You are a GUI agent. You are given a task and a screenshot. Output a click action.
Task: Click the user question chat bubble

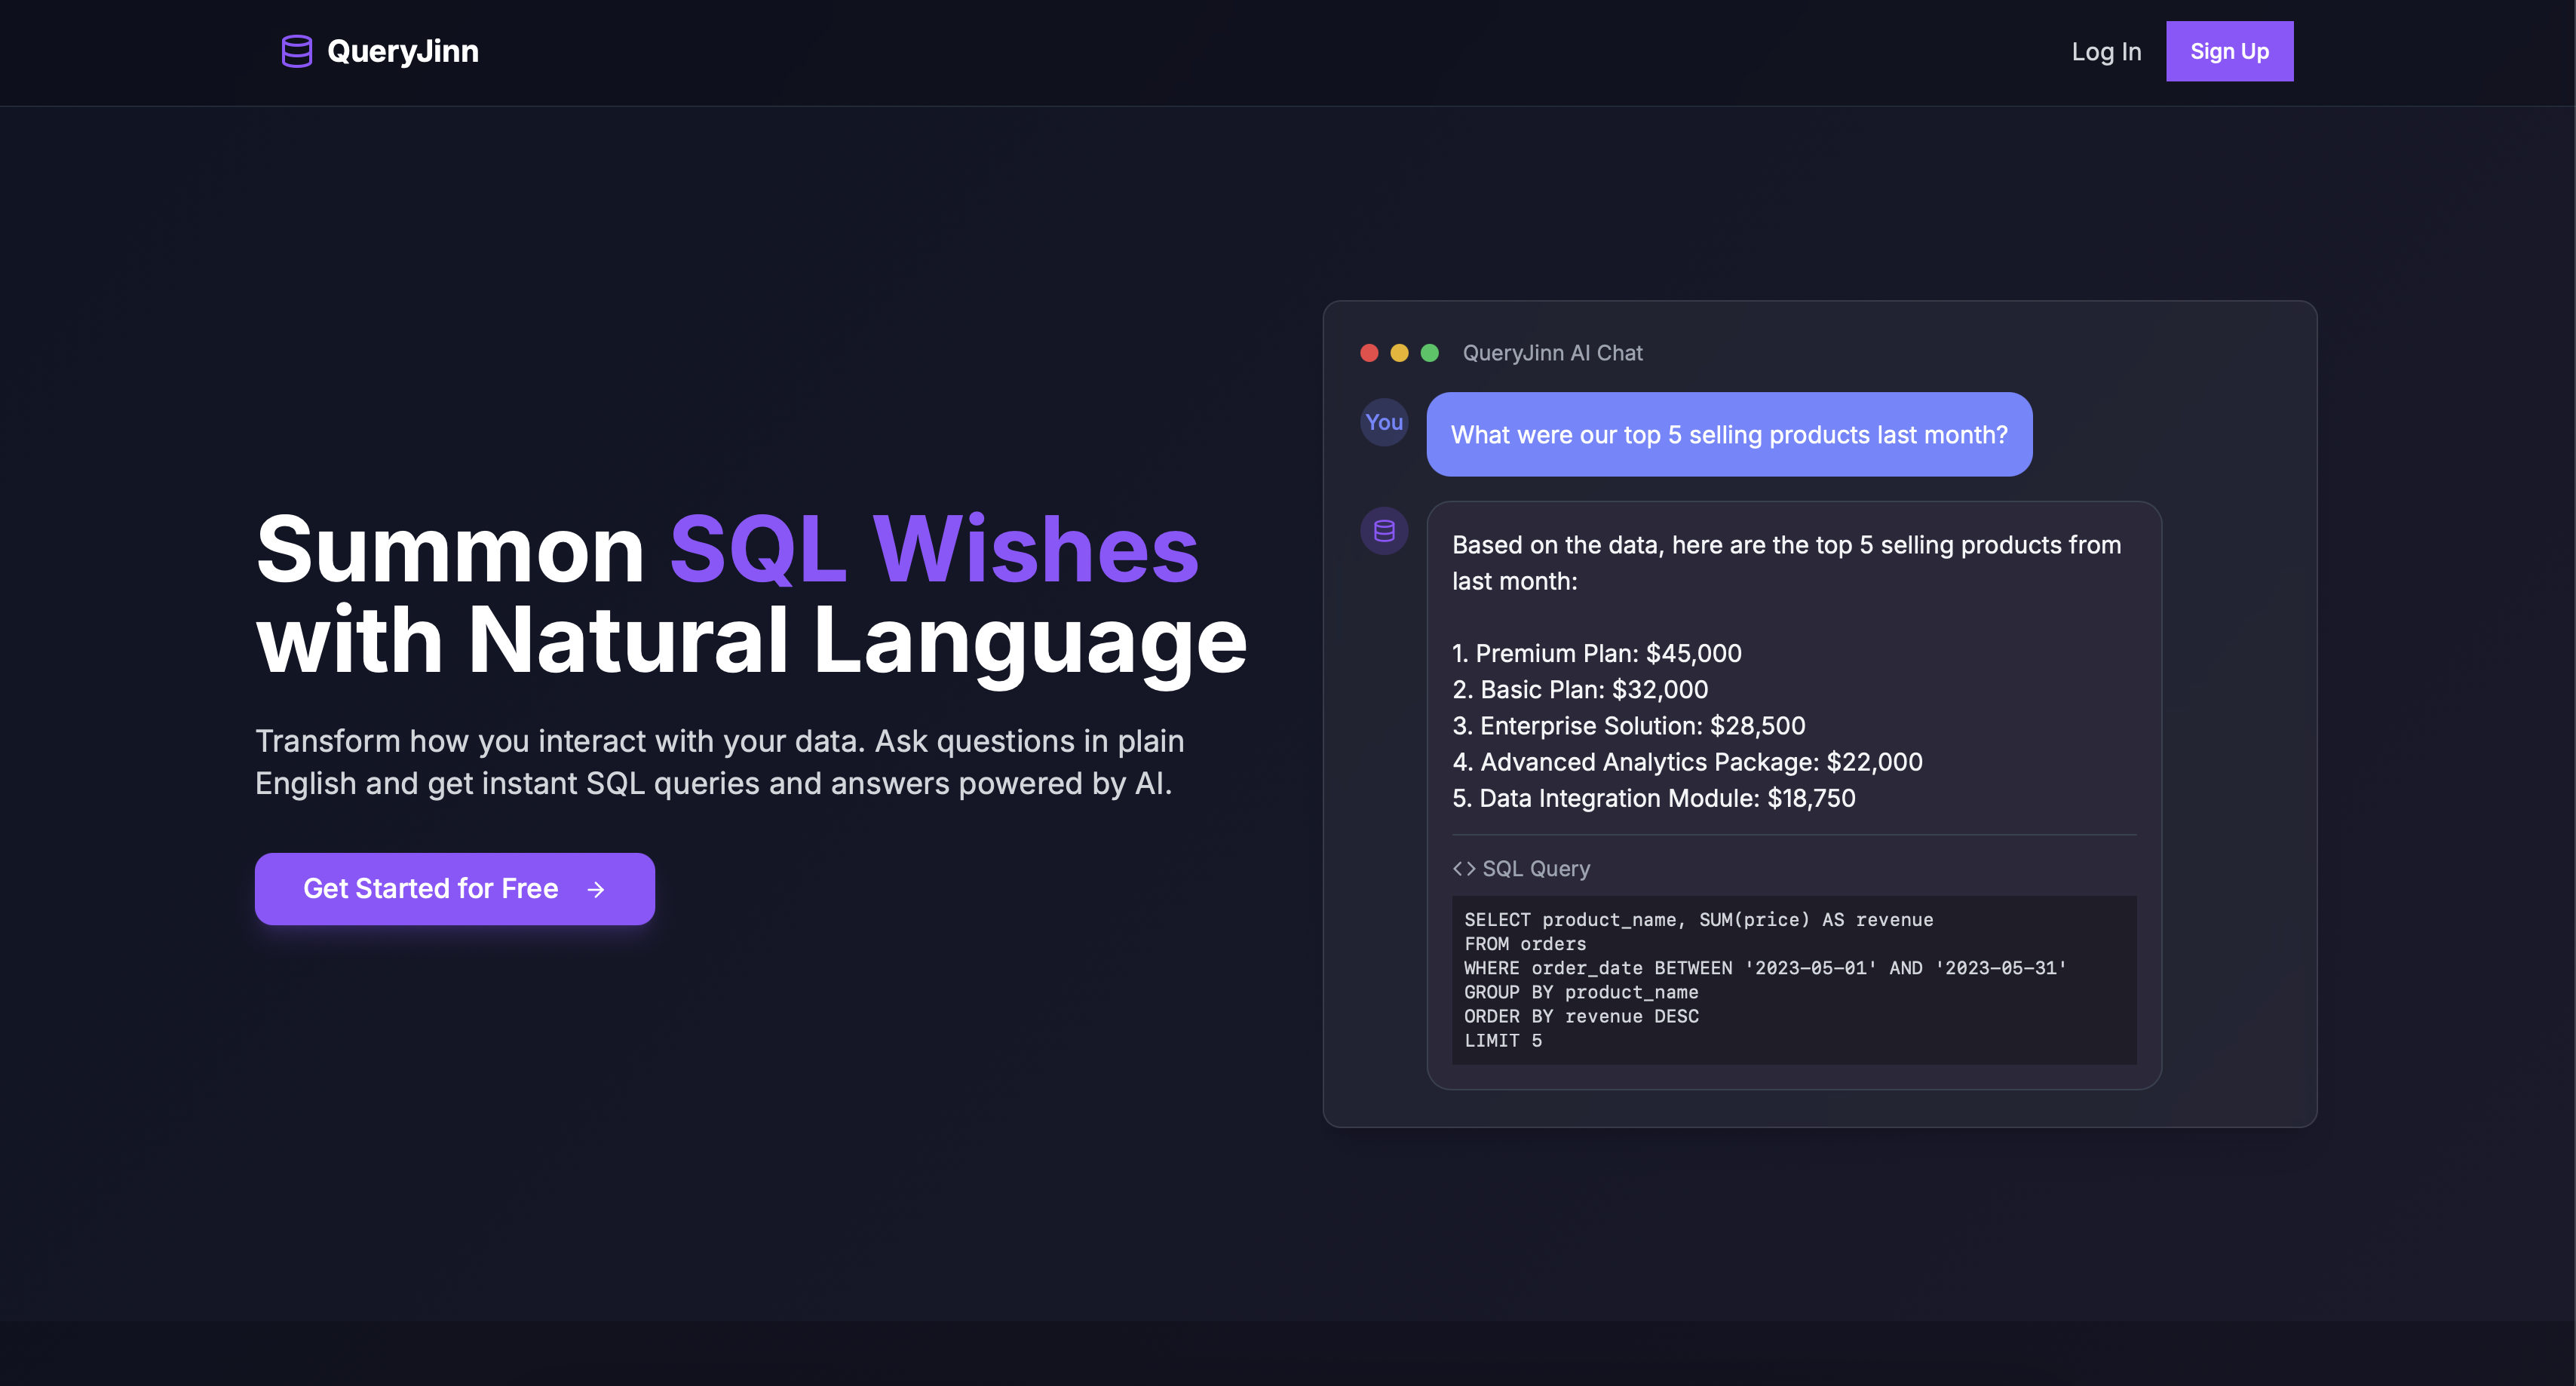pos(1728,434)
